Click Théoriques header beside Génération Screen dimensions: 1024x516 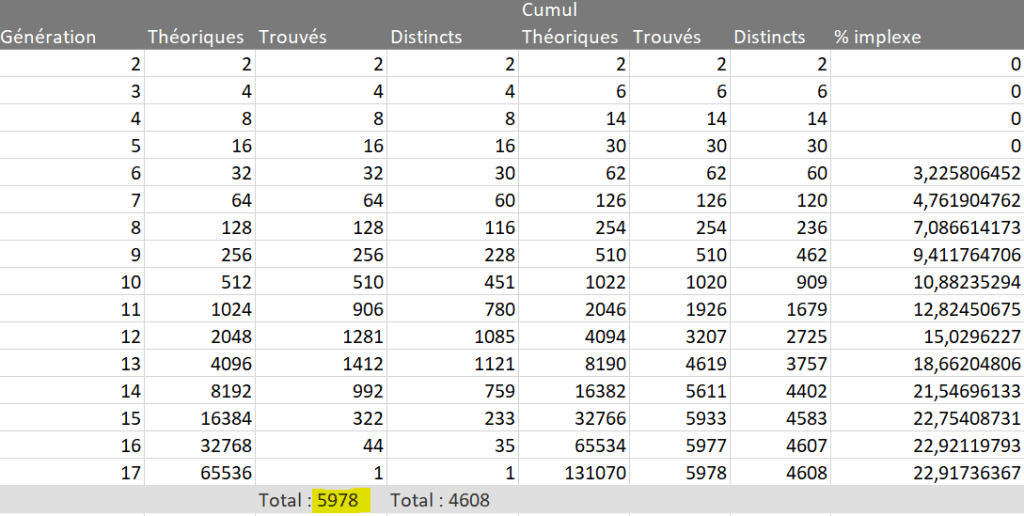tap(195, 37)
